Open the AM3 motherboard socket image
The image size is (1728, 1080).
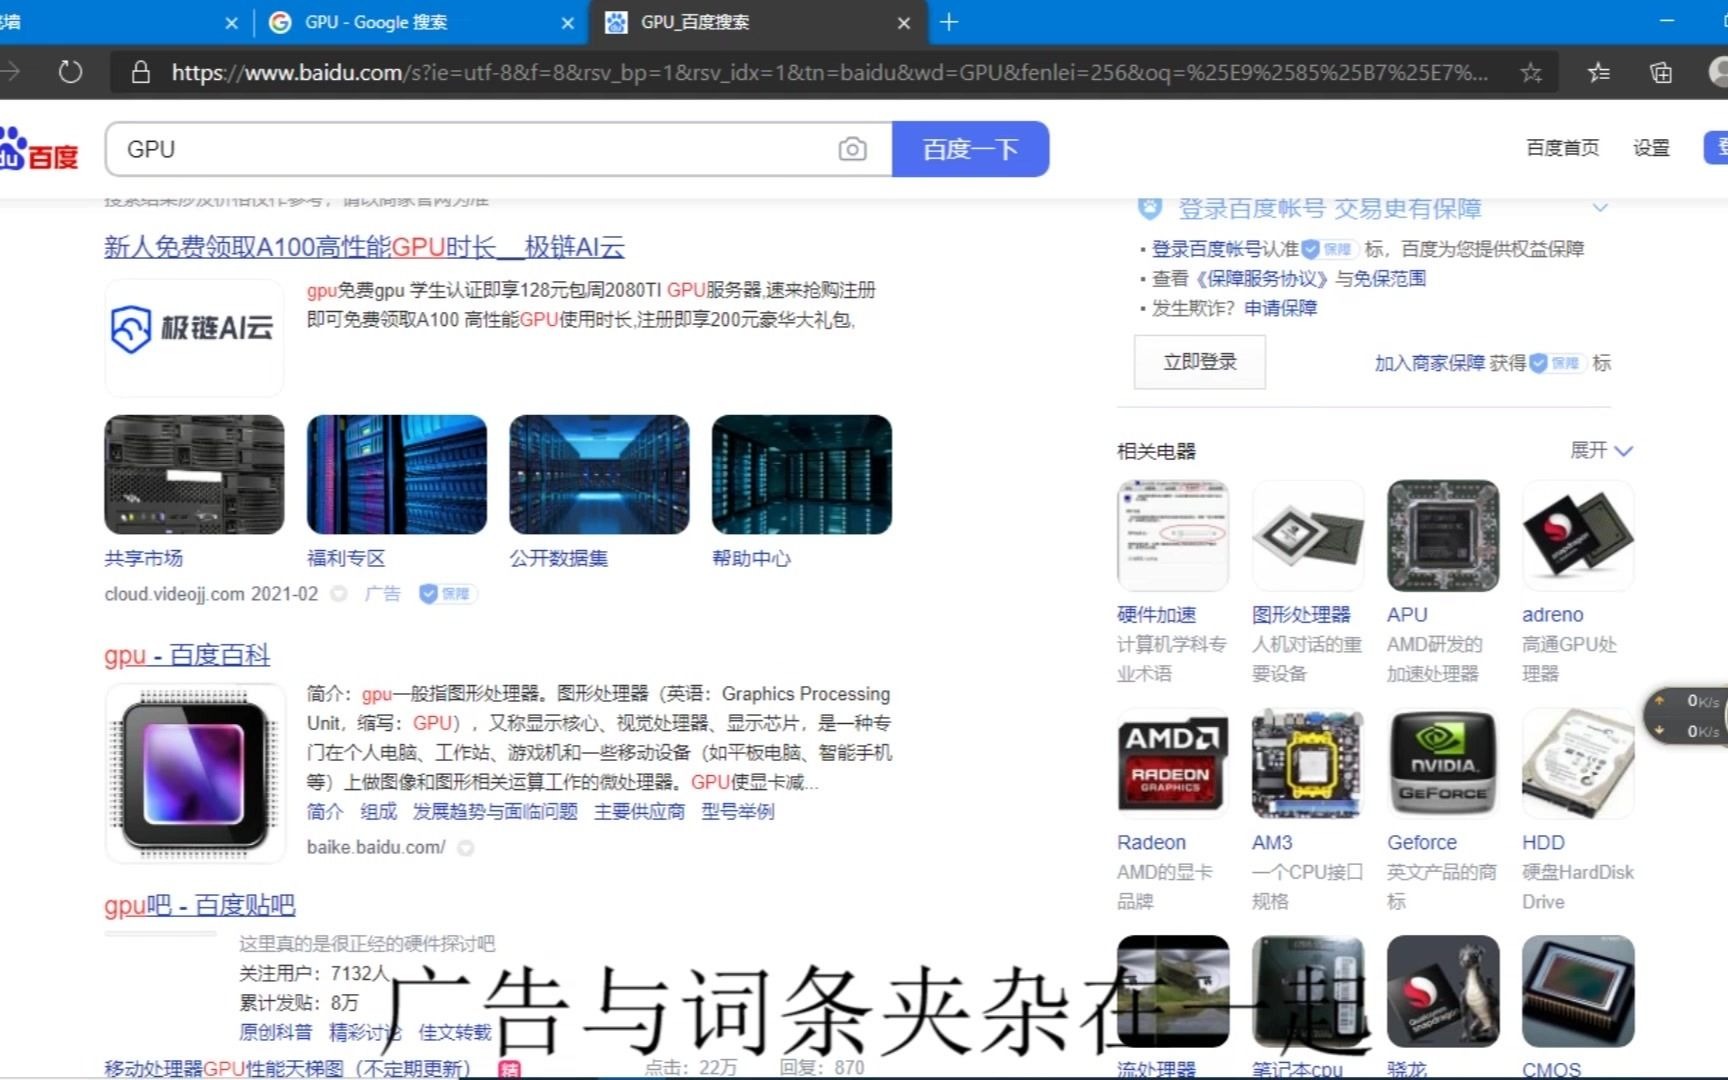(1308, 764)
